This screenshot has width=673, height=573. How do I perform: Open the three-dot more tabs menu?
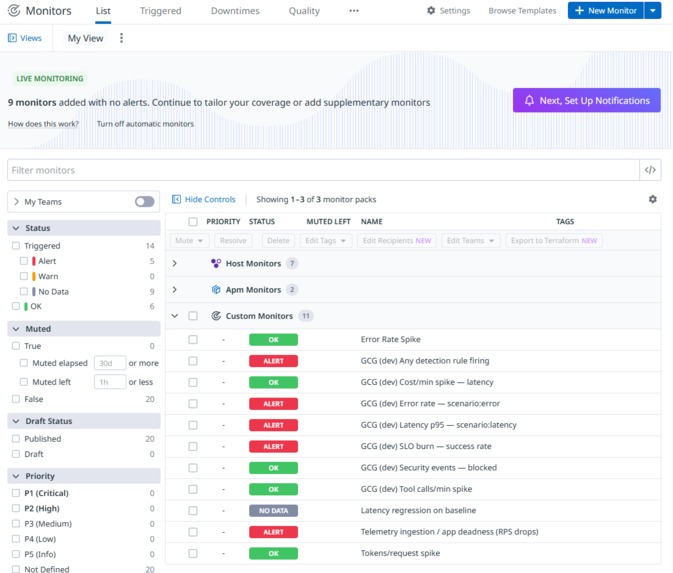coord(354,11)
